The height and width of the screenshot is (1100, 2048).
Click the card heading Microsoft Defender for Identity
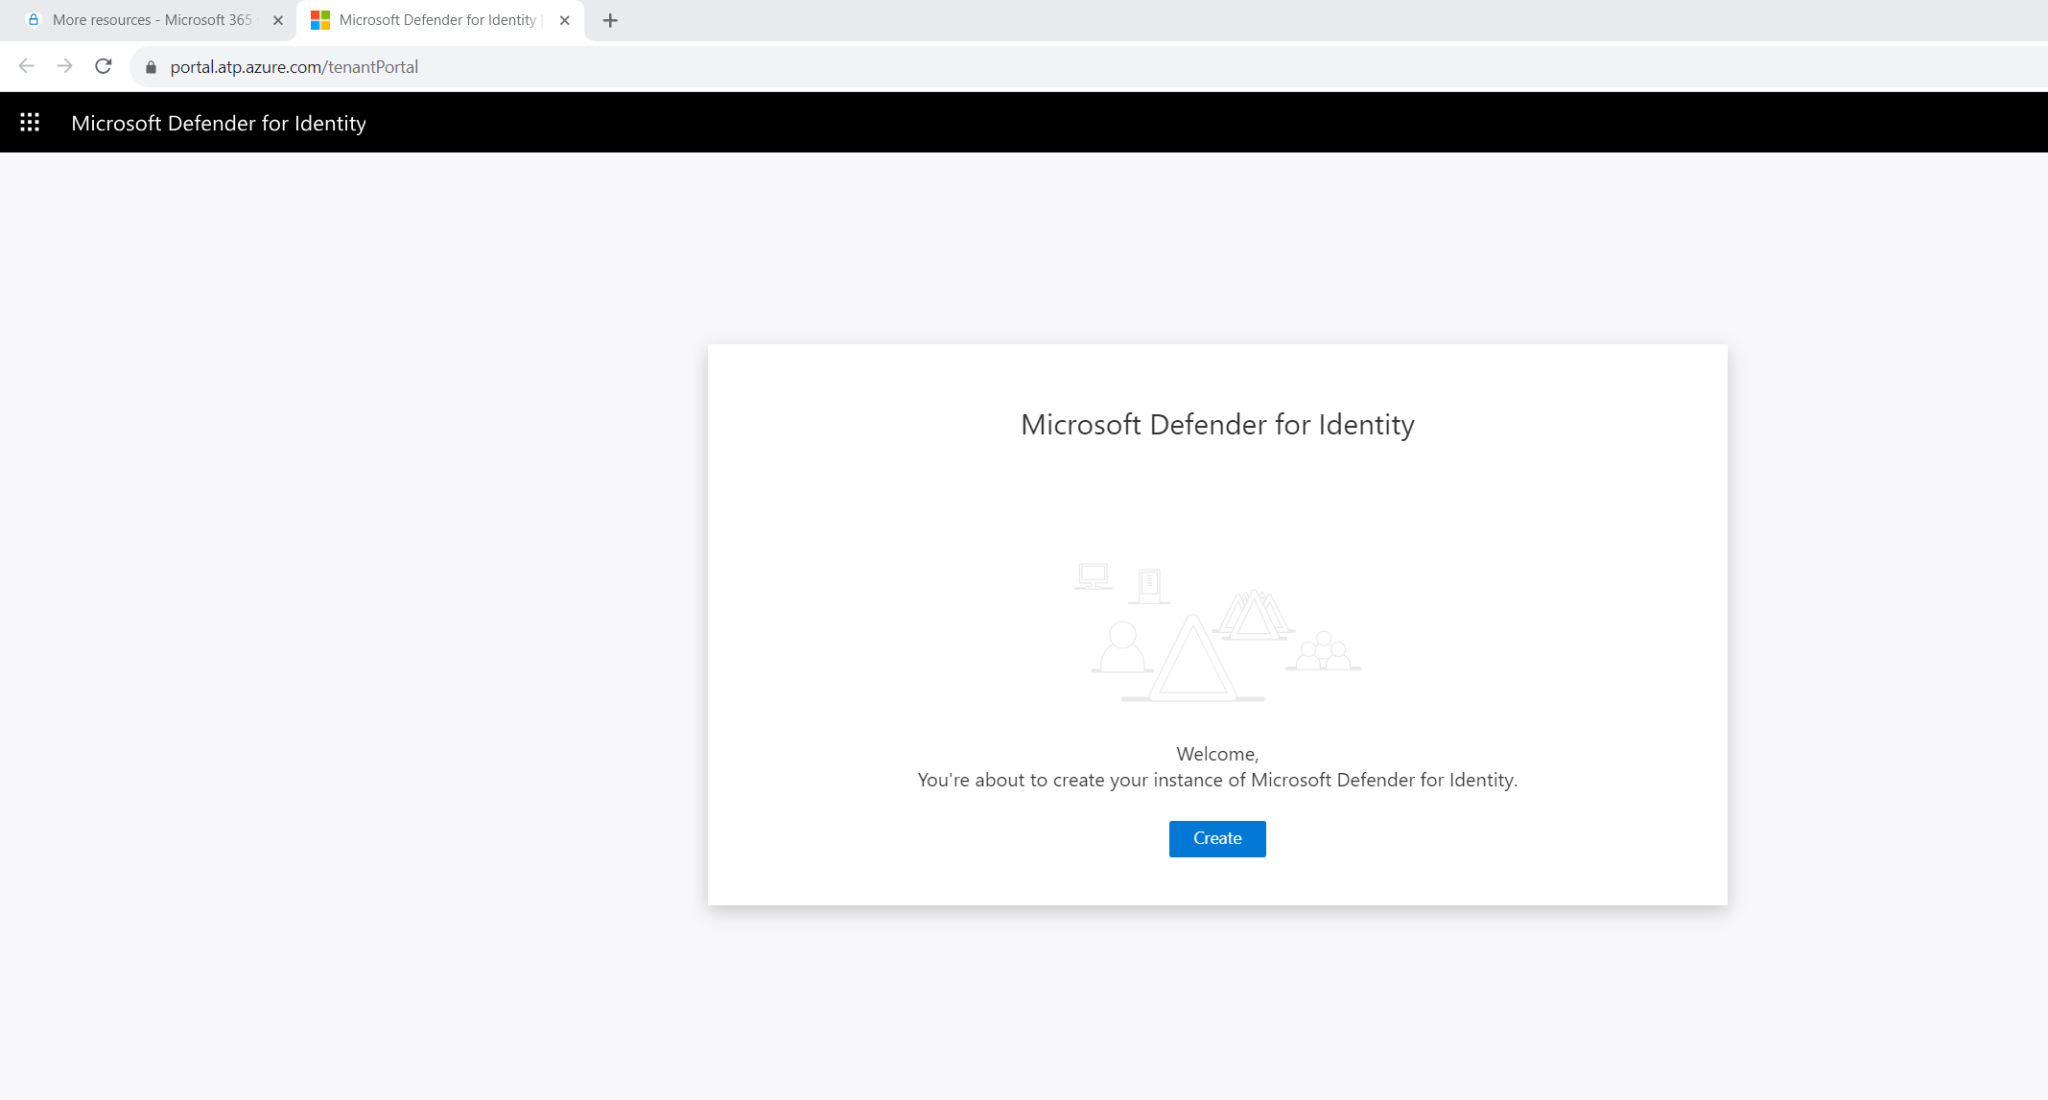(x=1216, y=424)
